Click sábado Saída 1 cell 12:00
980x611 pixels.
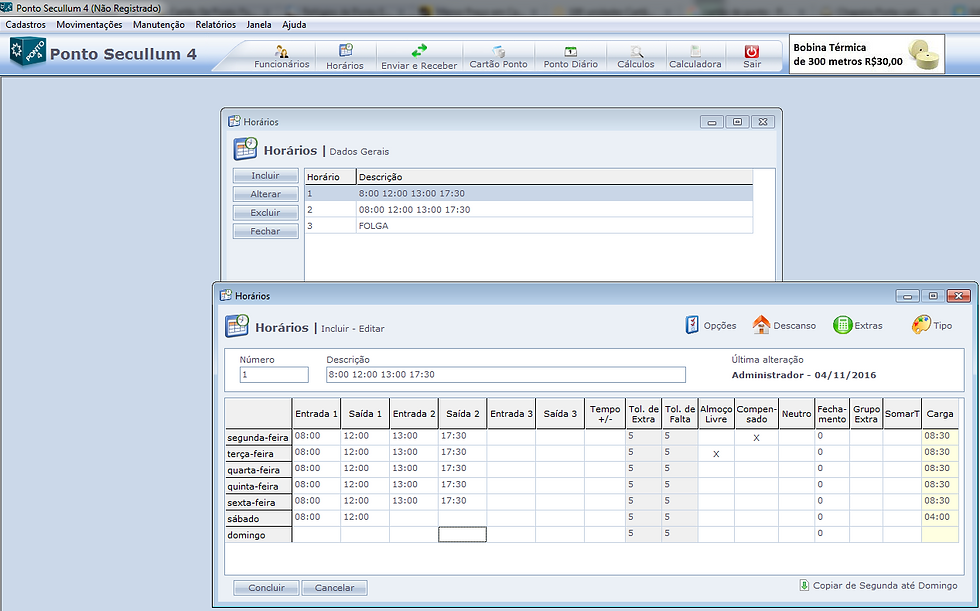click(365, 518)
